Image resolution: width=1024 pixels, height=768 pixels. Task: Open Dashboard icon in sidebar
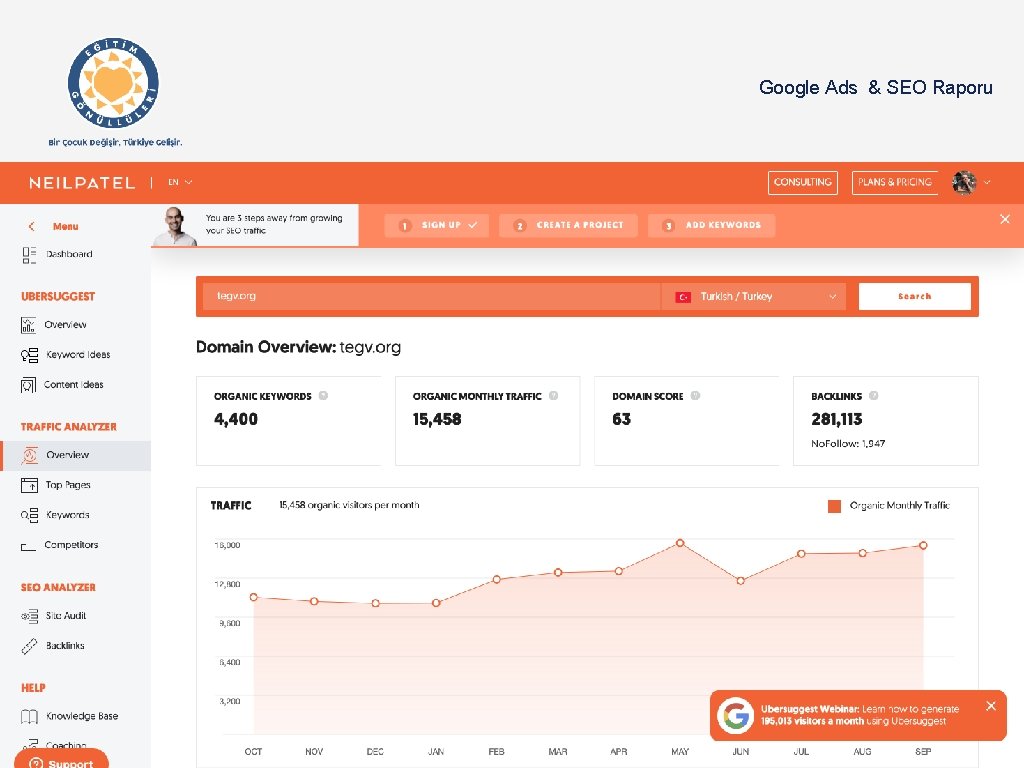pyautogui.click(x=29, y=255)
